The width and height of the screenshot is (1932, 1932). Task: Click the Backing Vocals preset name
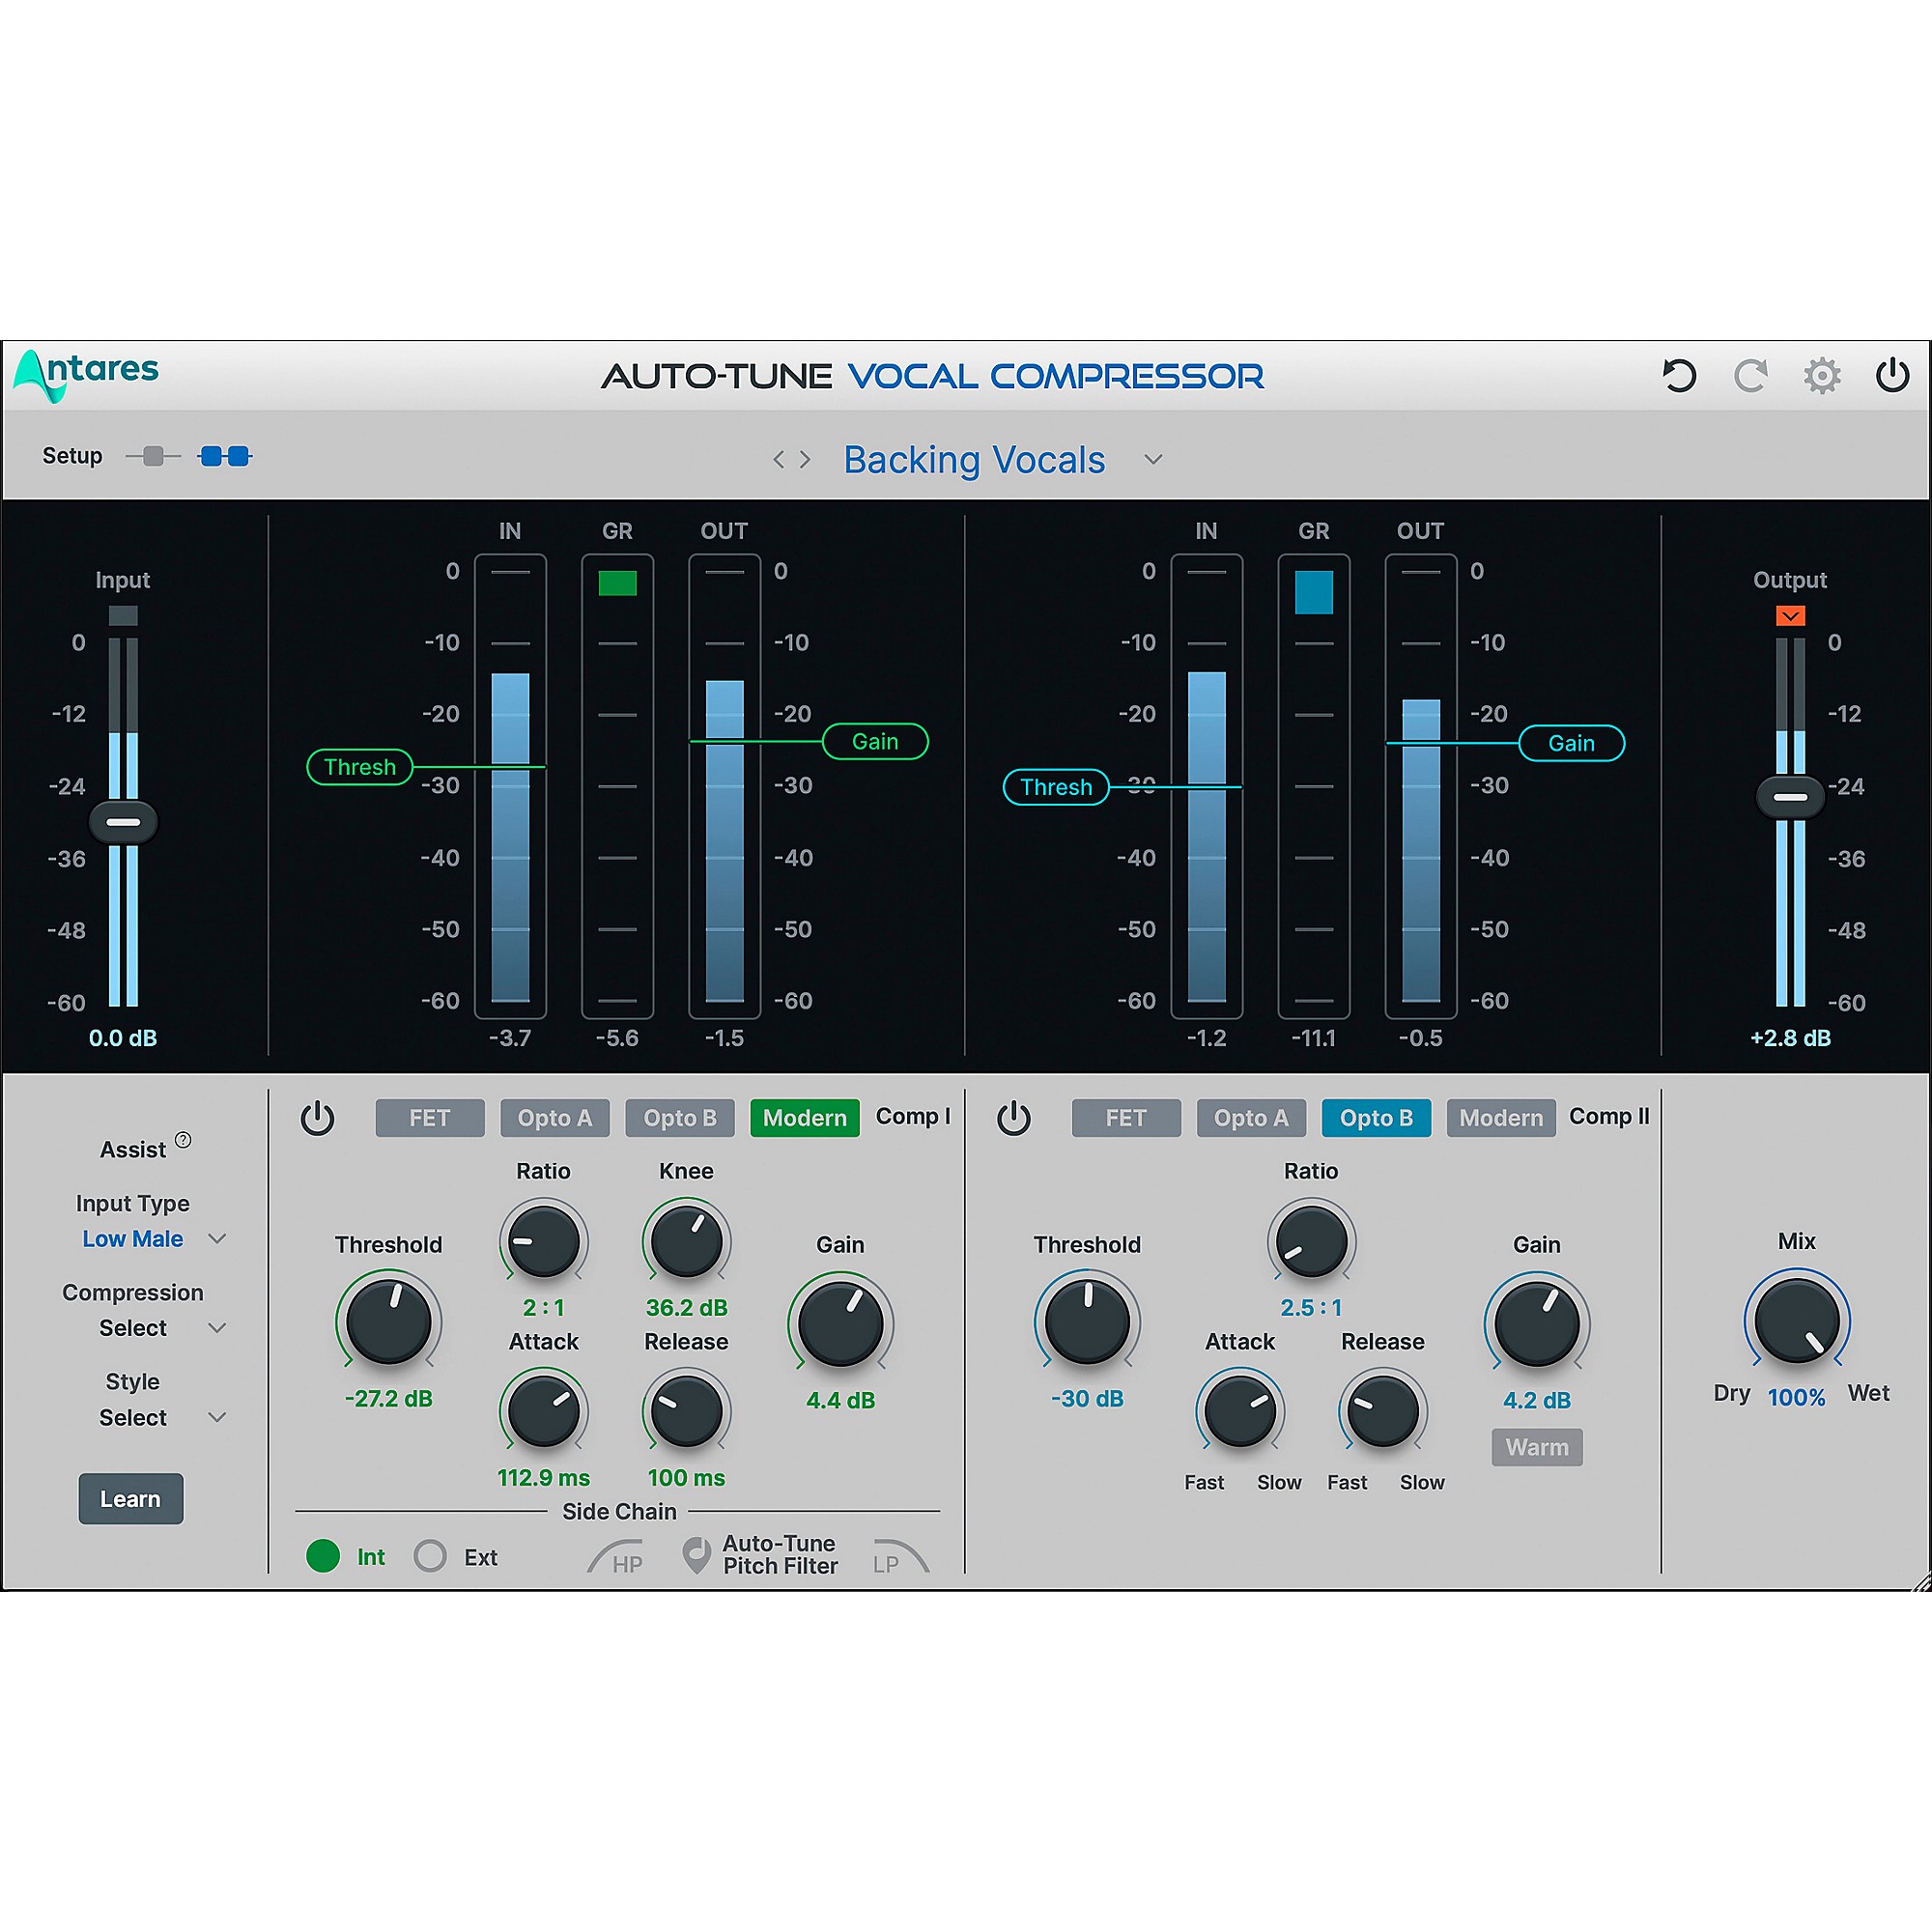click(974, 460)
